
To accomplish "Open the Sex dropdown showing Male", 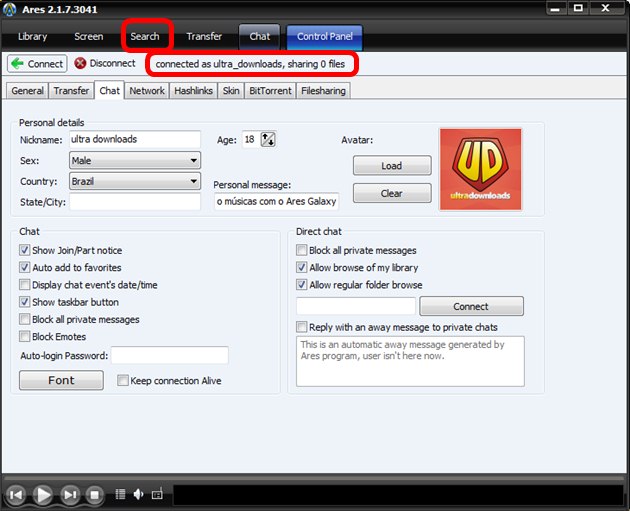I will coord(135,161).
